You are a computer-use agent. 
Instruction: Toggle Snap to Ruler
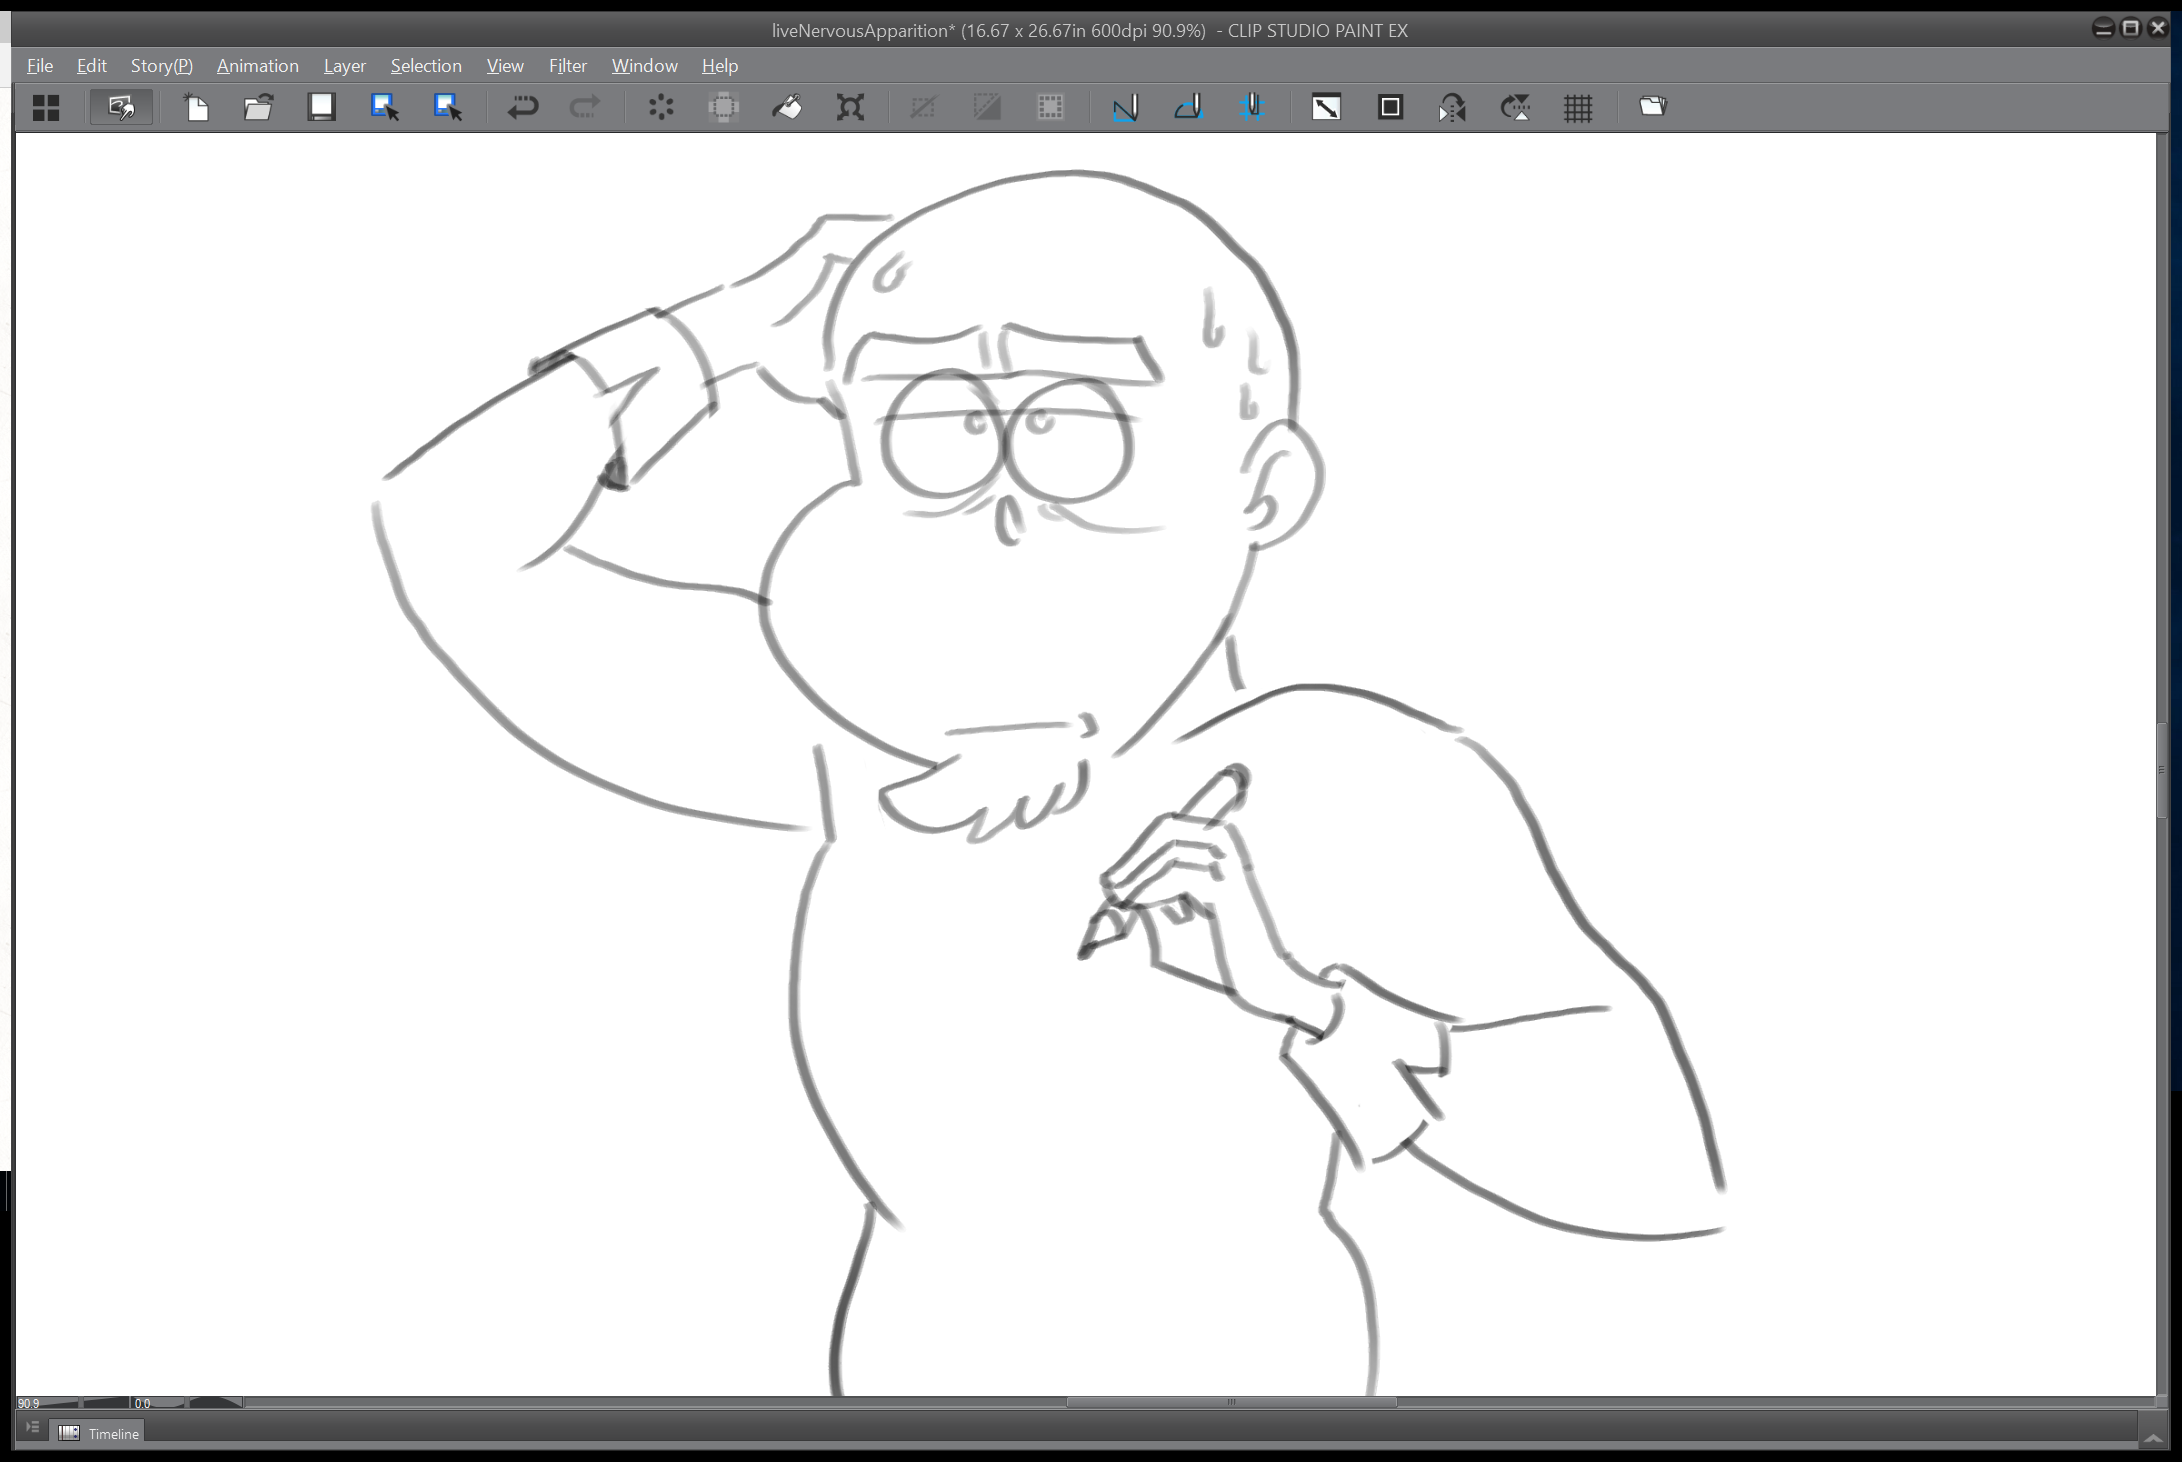(1125, 107)
